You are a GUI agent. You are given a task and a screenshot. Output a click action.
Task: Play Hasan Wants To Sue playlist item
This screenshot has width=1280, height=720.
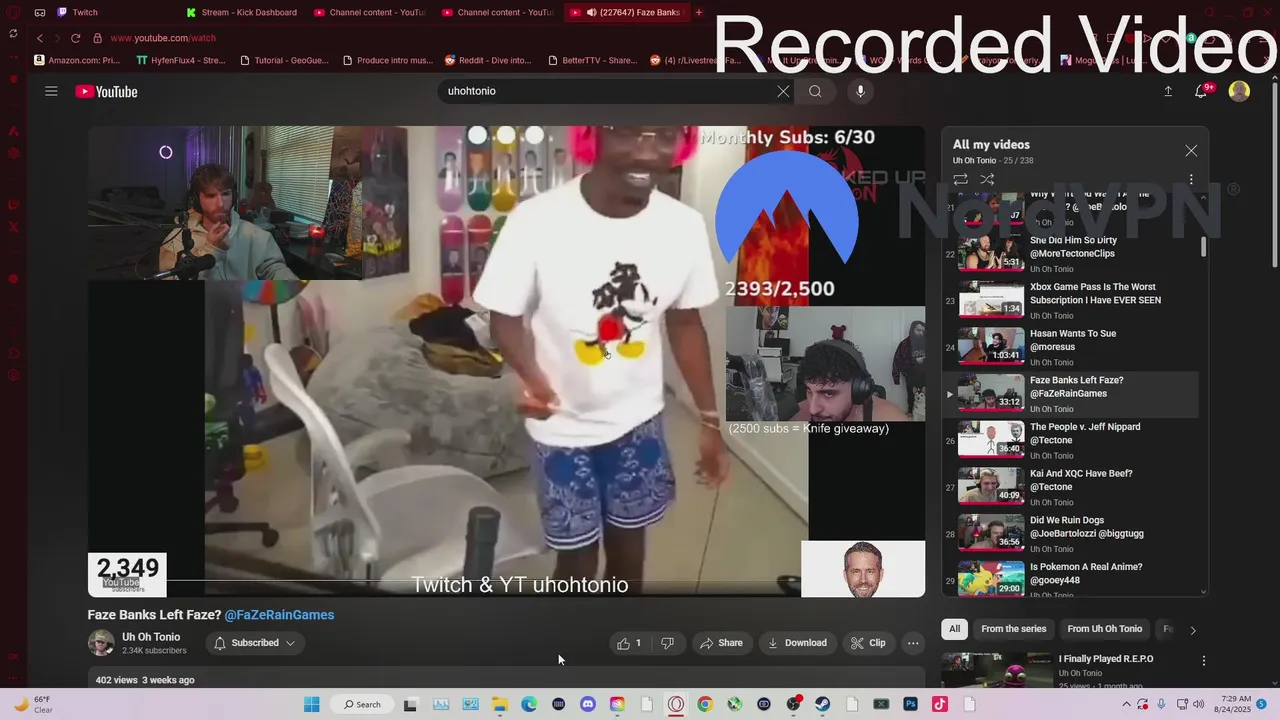[x=1070, y=347]
